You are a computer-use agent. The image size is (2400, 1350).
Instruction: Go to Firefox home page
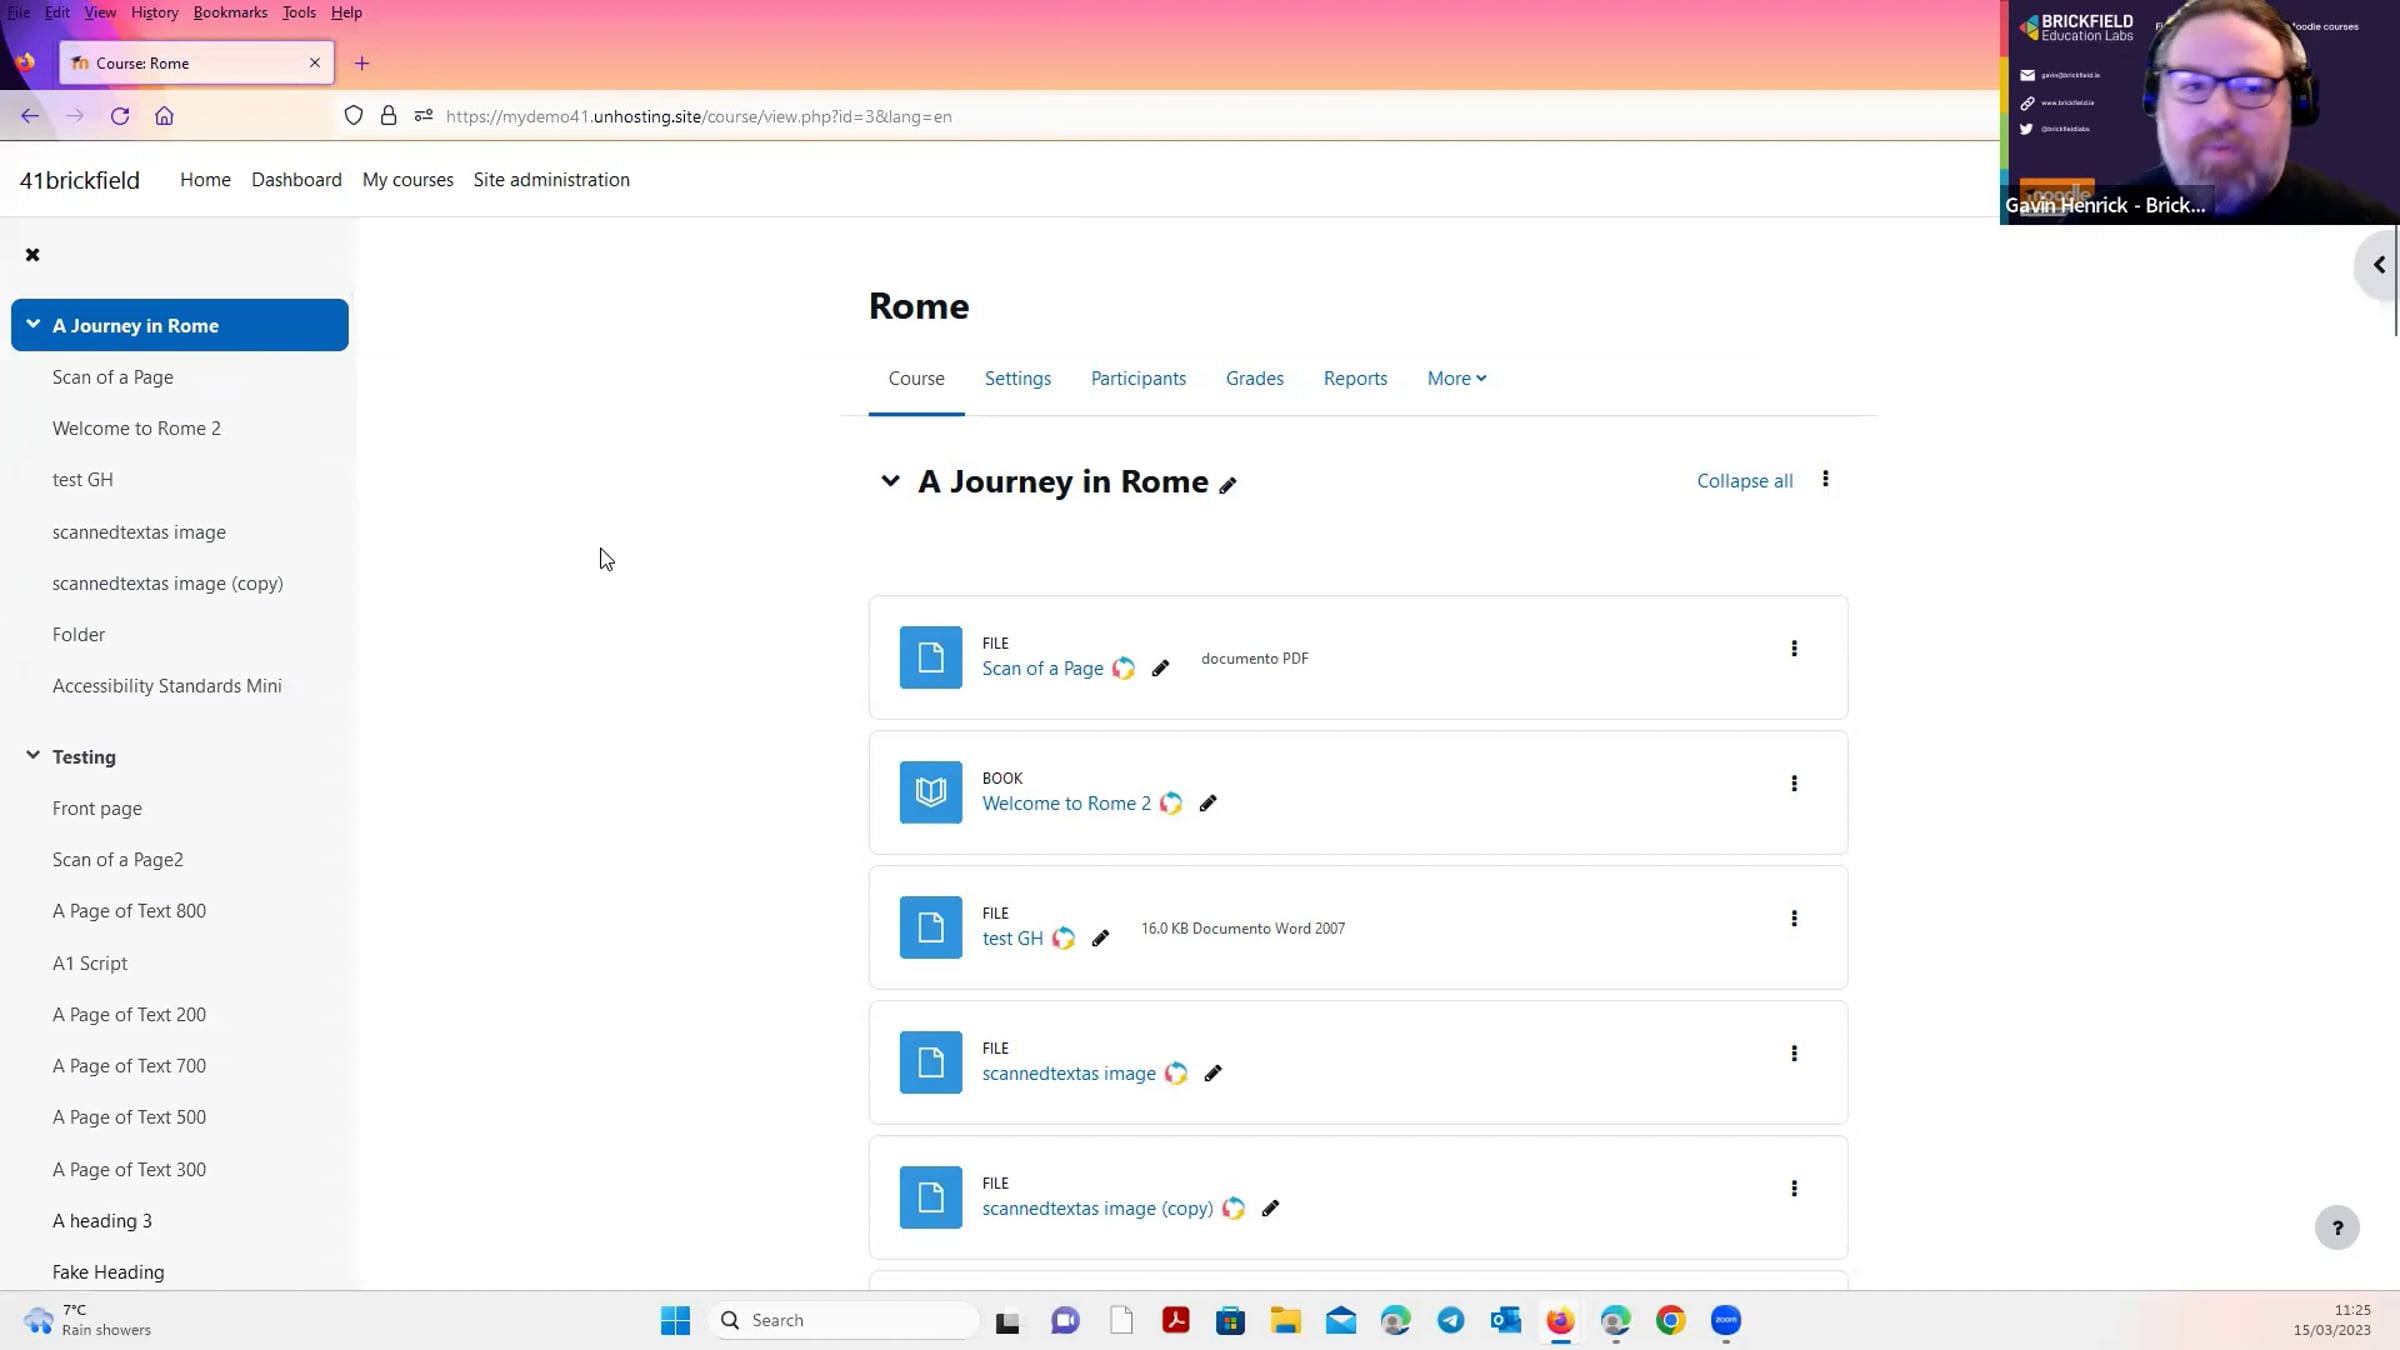tap(164, 116)
